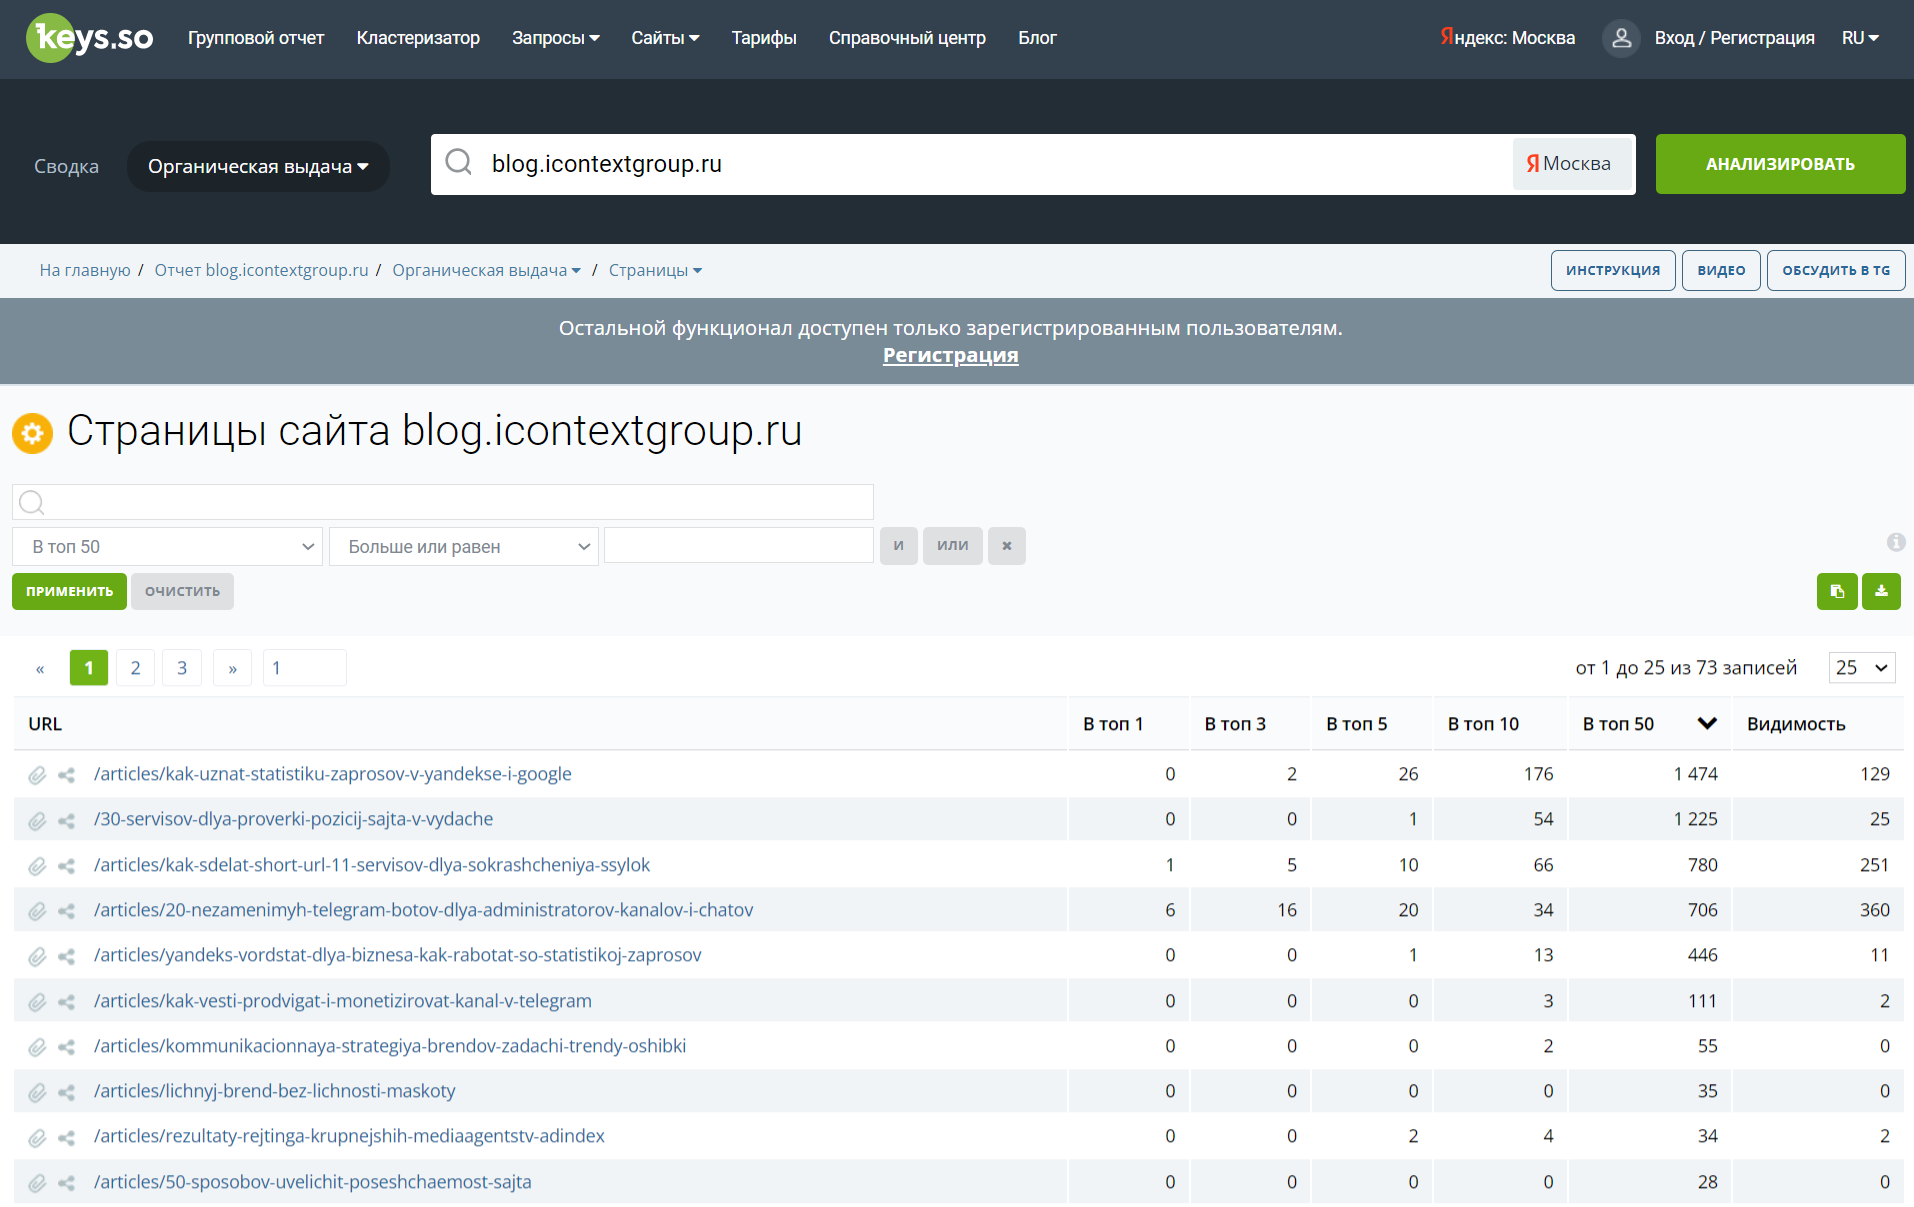The image size is (1914, 1207).
Task: Click share icon for kak-vesti-prodvigat row
Action: point(67,1002)
